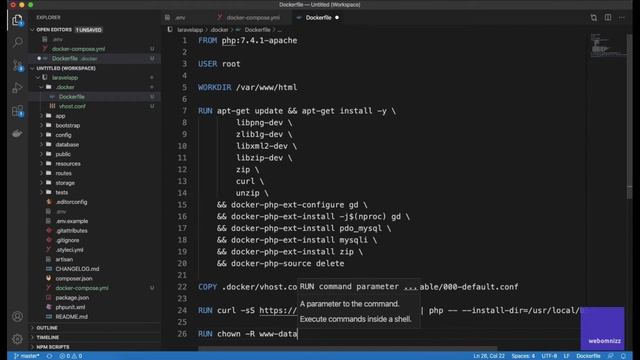Image resolution: width=640 pixels, height=360 pixels.
Task: Open the Docker view in activity bar
Action: pos(17,133)
